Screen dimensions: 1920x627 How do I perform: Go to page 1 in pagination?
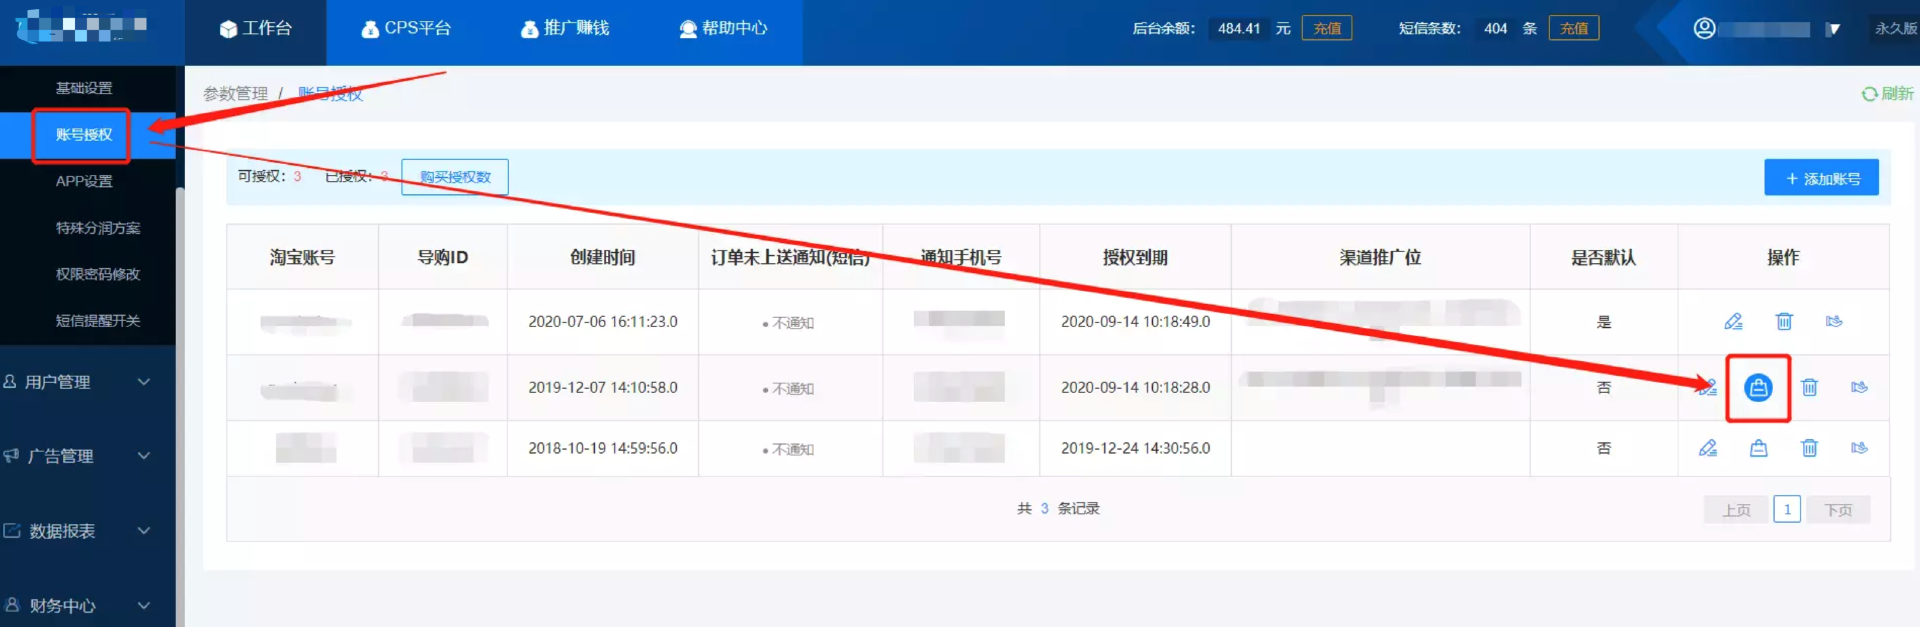click(1787, 509)
